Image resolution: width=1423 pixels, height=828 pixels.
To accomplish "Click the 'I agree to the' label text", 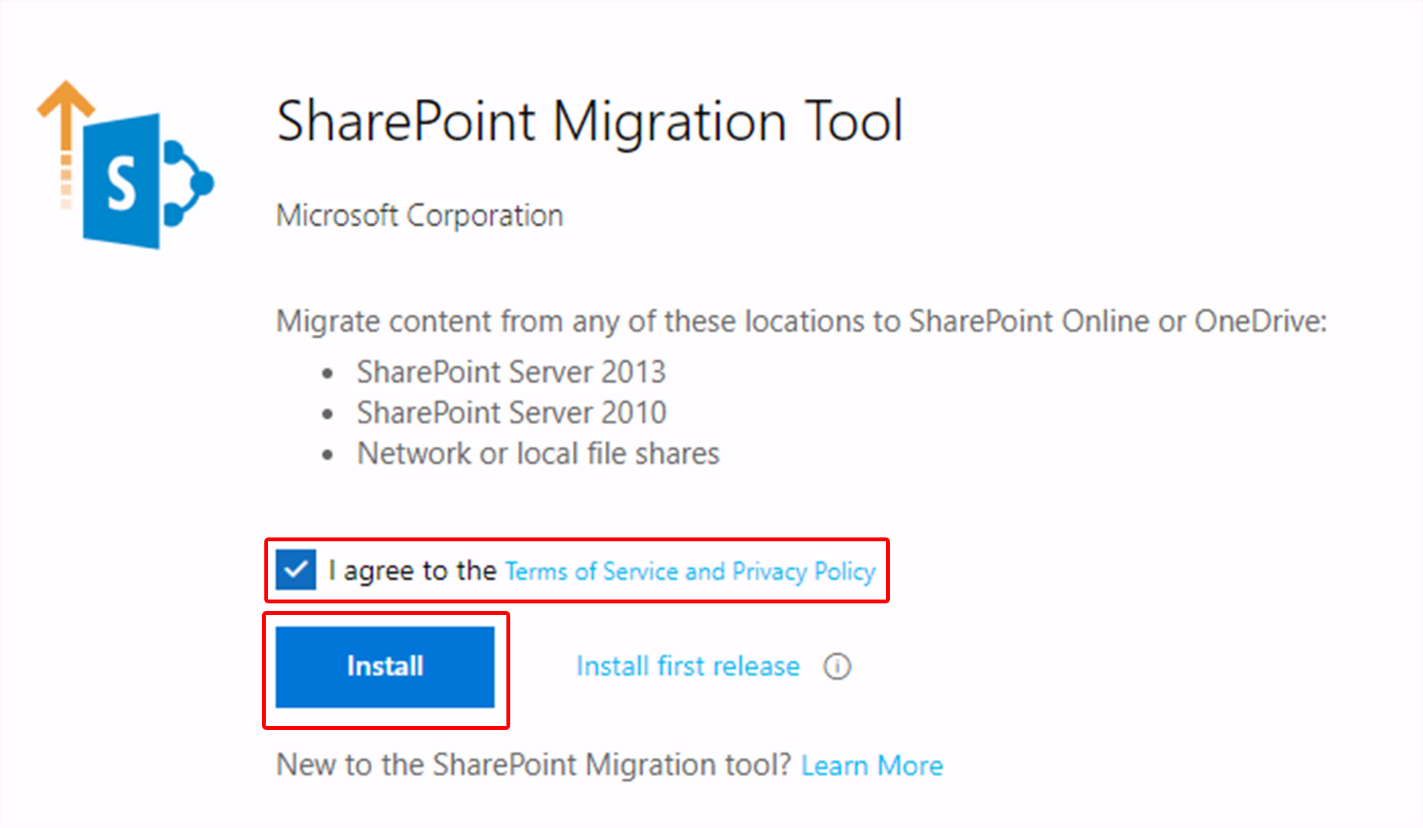I will (412, 571).
